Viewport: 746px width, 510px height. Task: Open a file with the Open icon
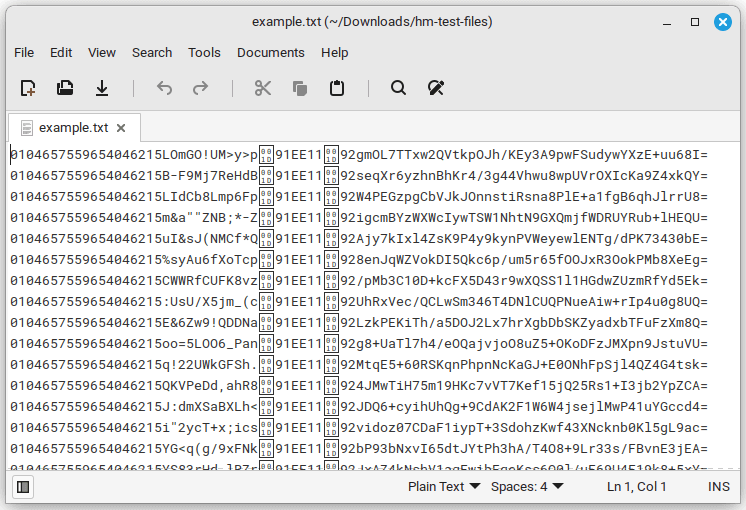(x=65, y=88)
